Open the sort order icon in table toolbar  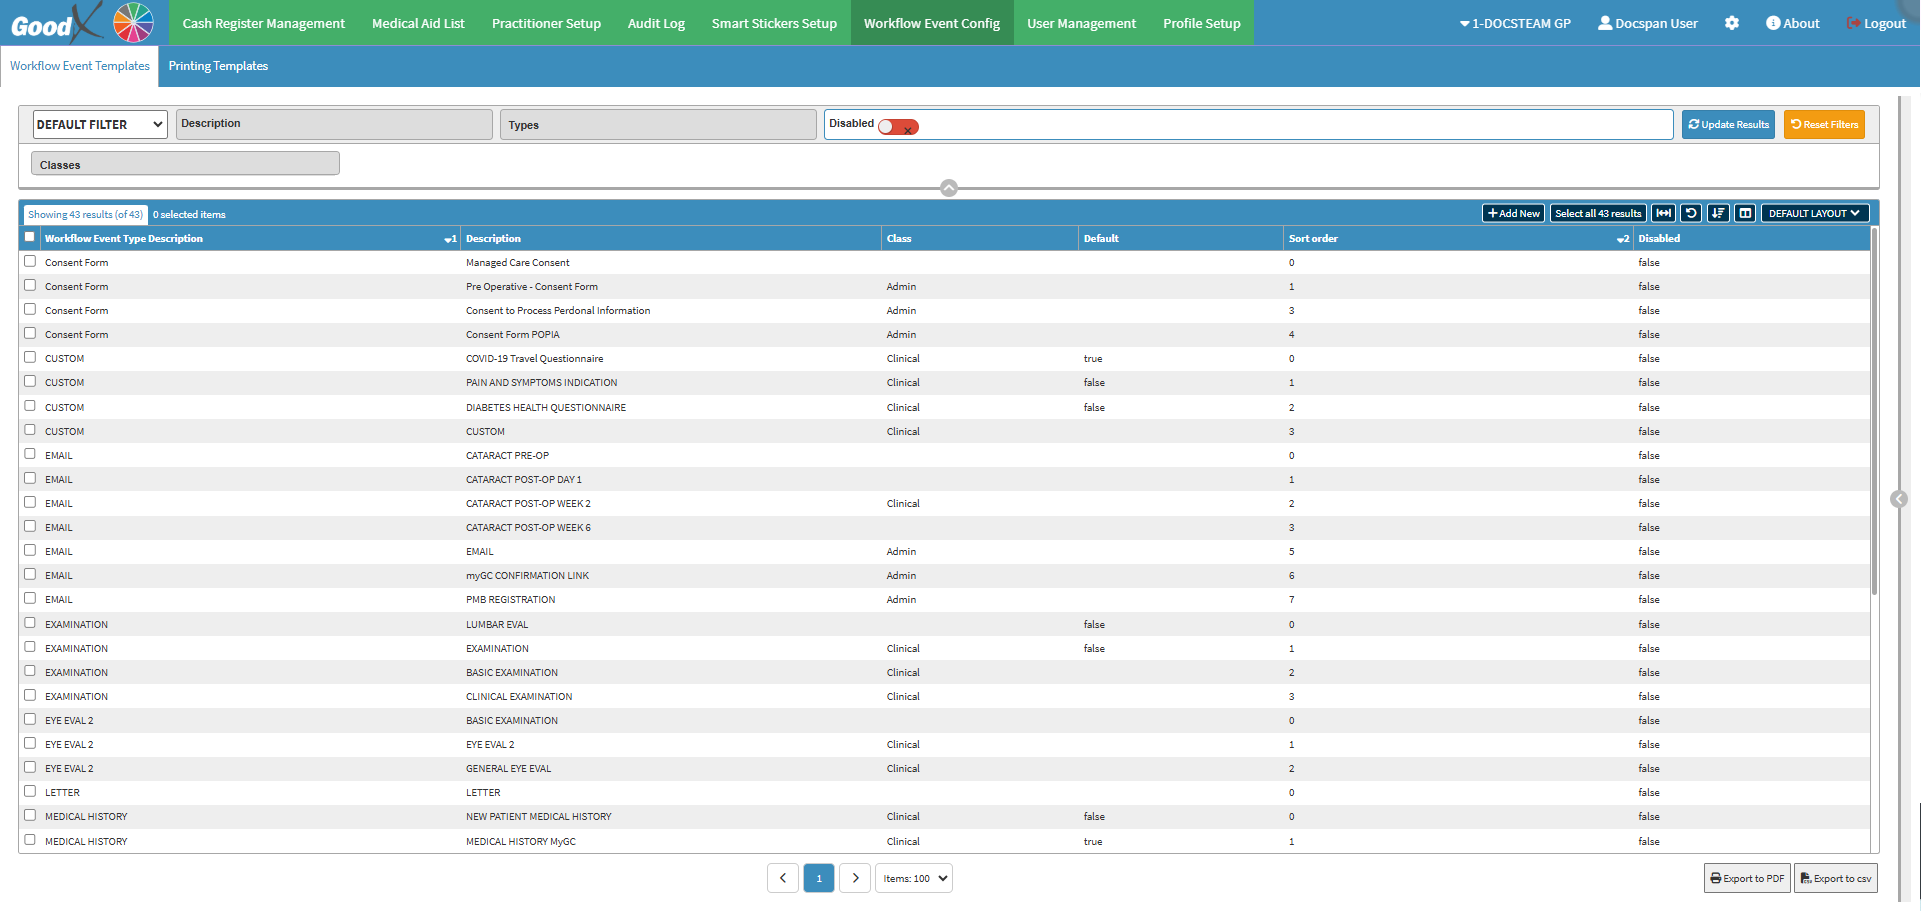point(1718,213)
